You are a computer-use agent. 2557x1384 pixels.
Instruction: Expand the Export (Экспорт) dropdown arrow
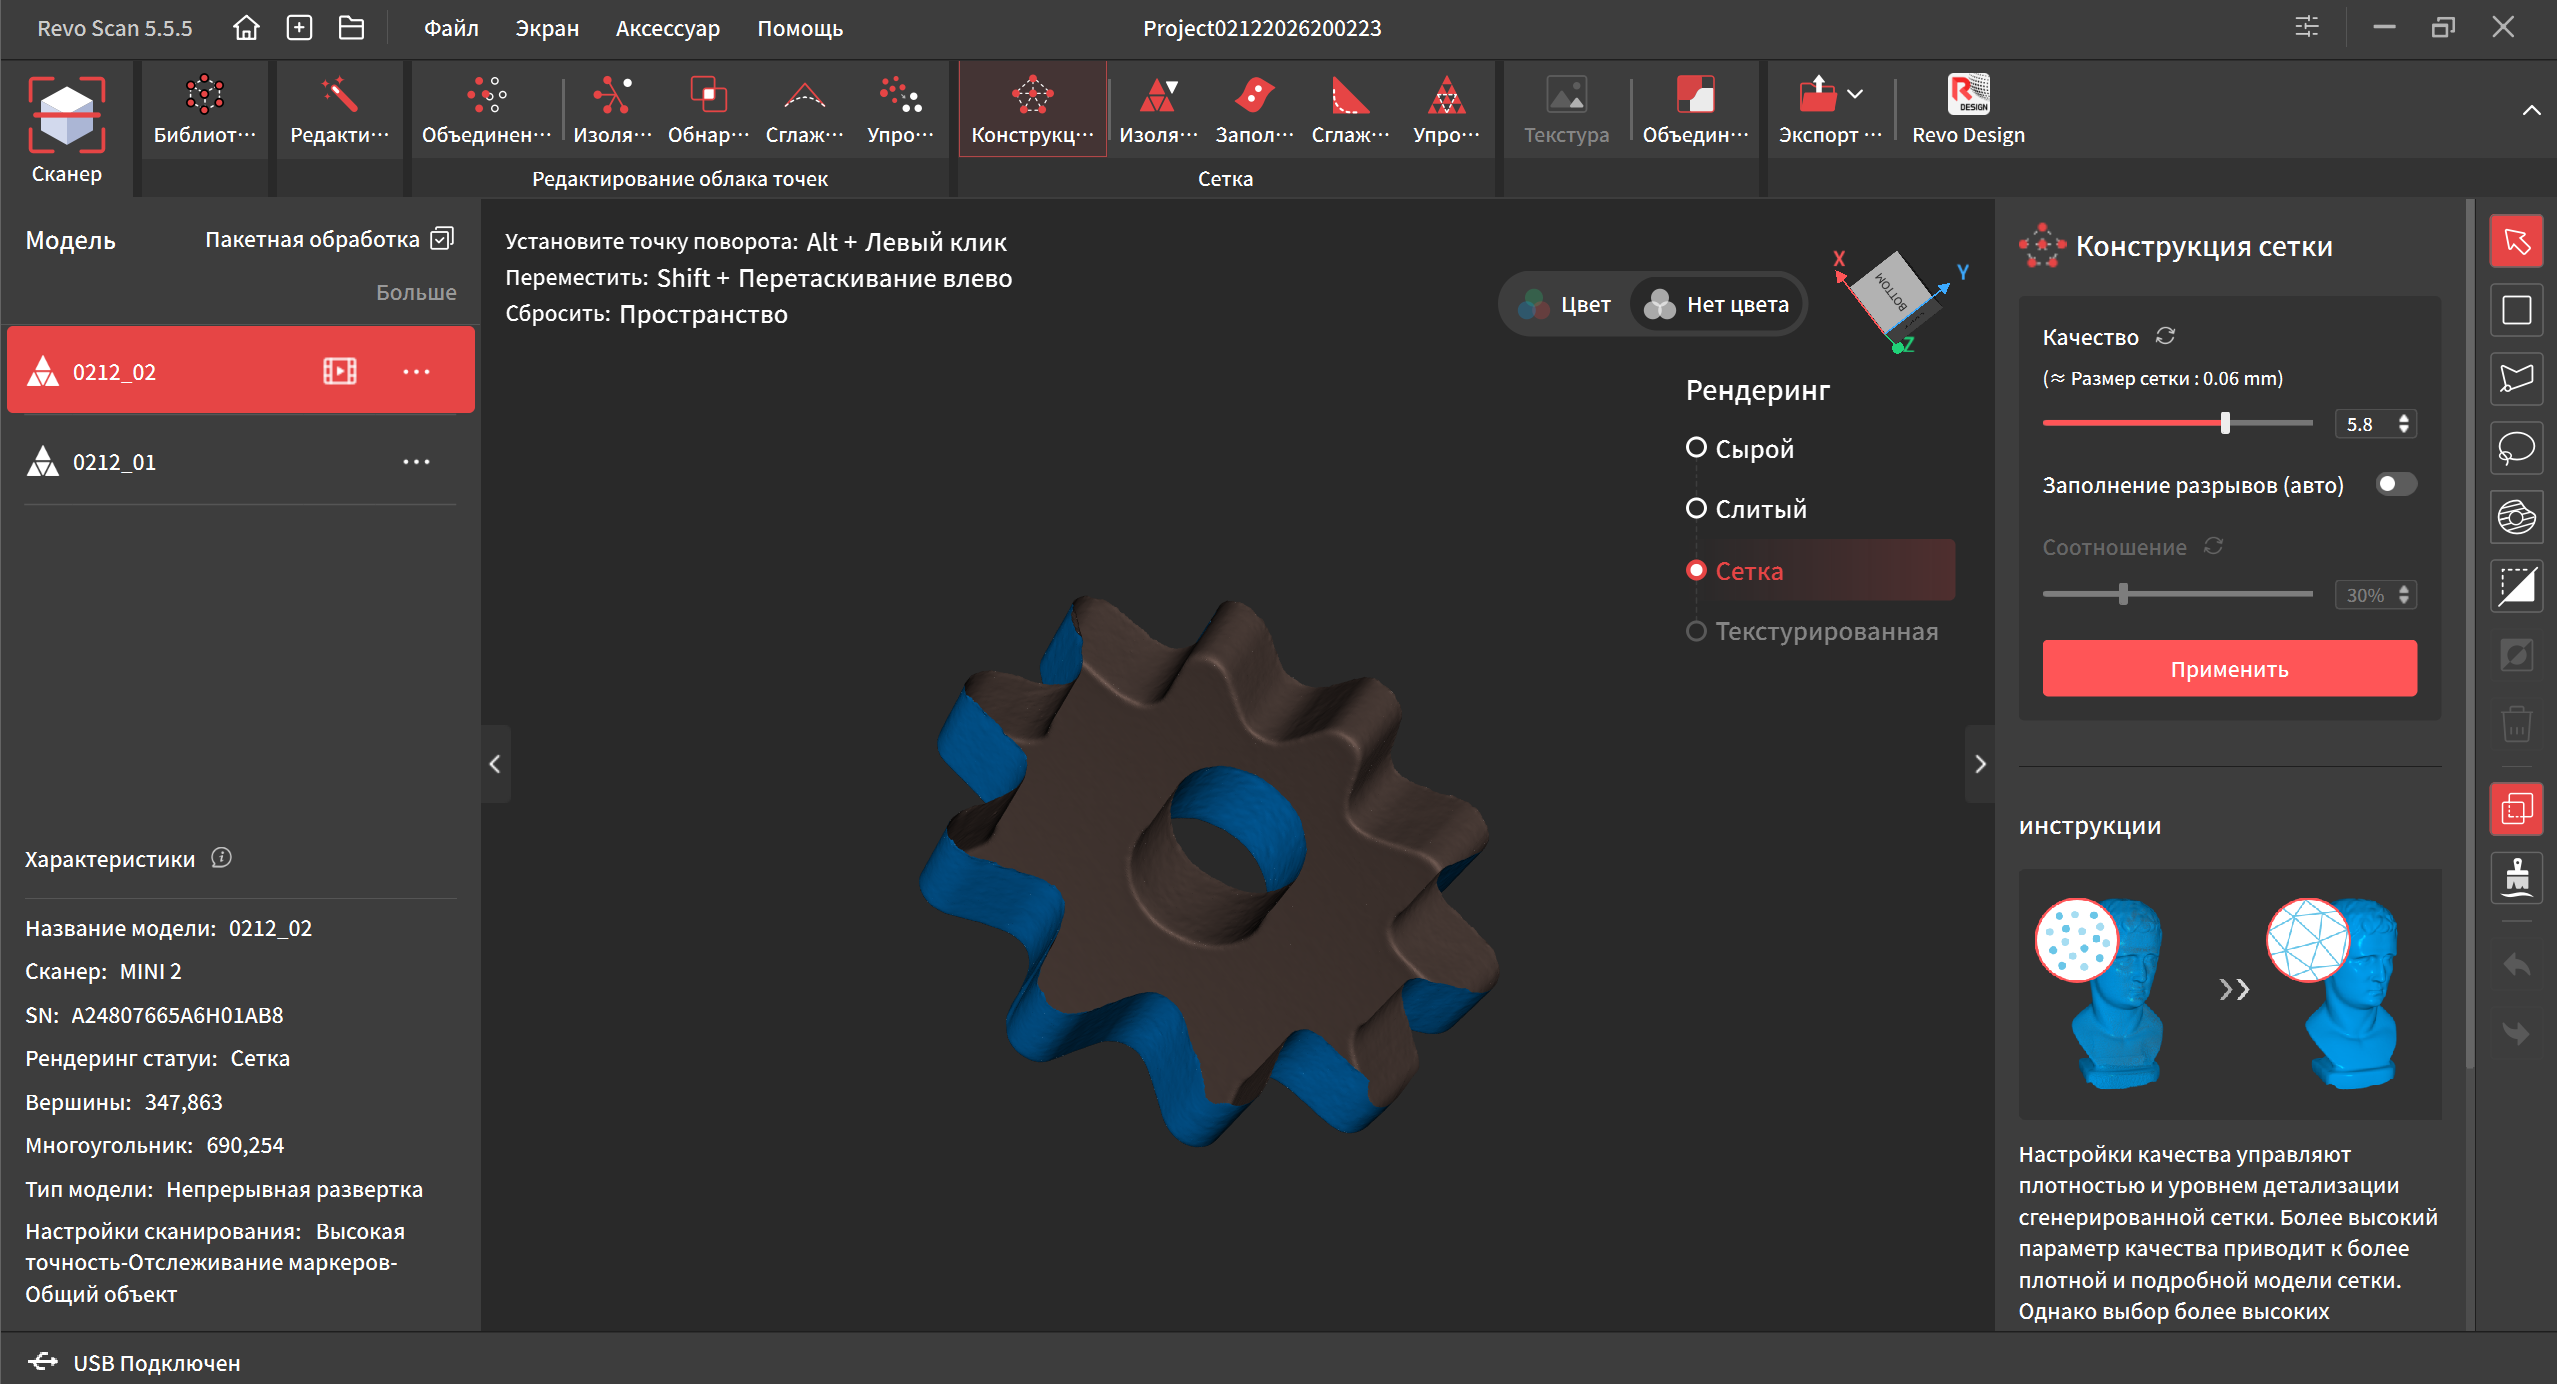click(1855, 94)
